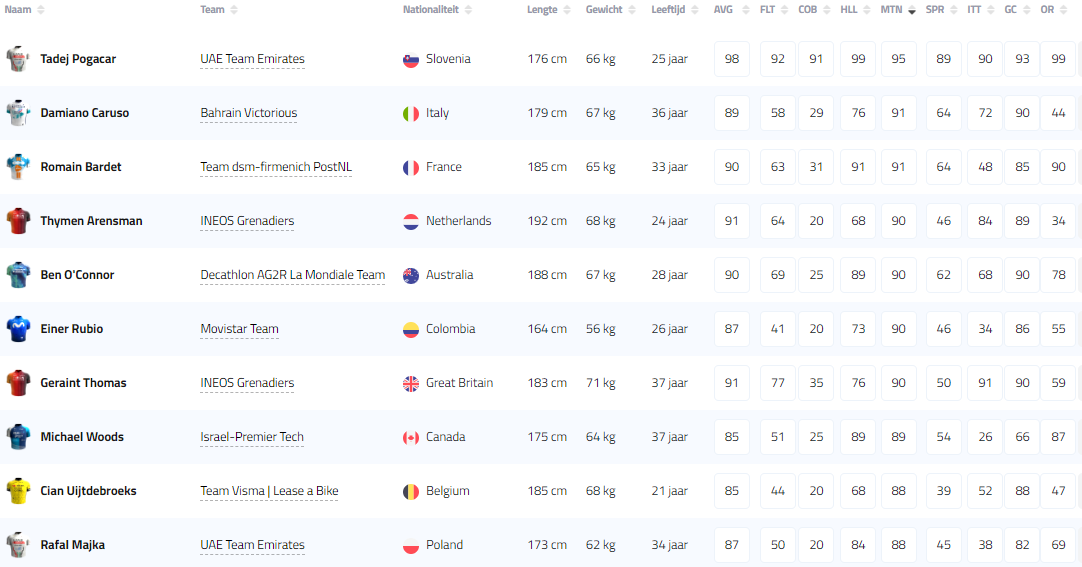The width and height of the screenshot is (1082, 567).
Task: Click the Slovenia flag icon
Action: coord(410,60)
